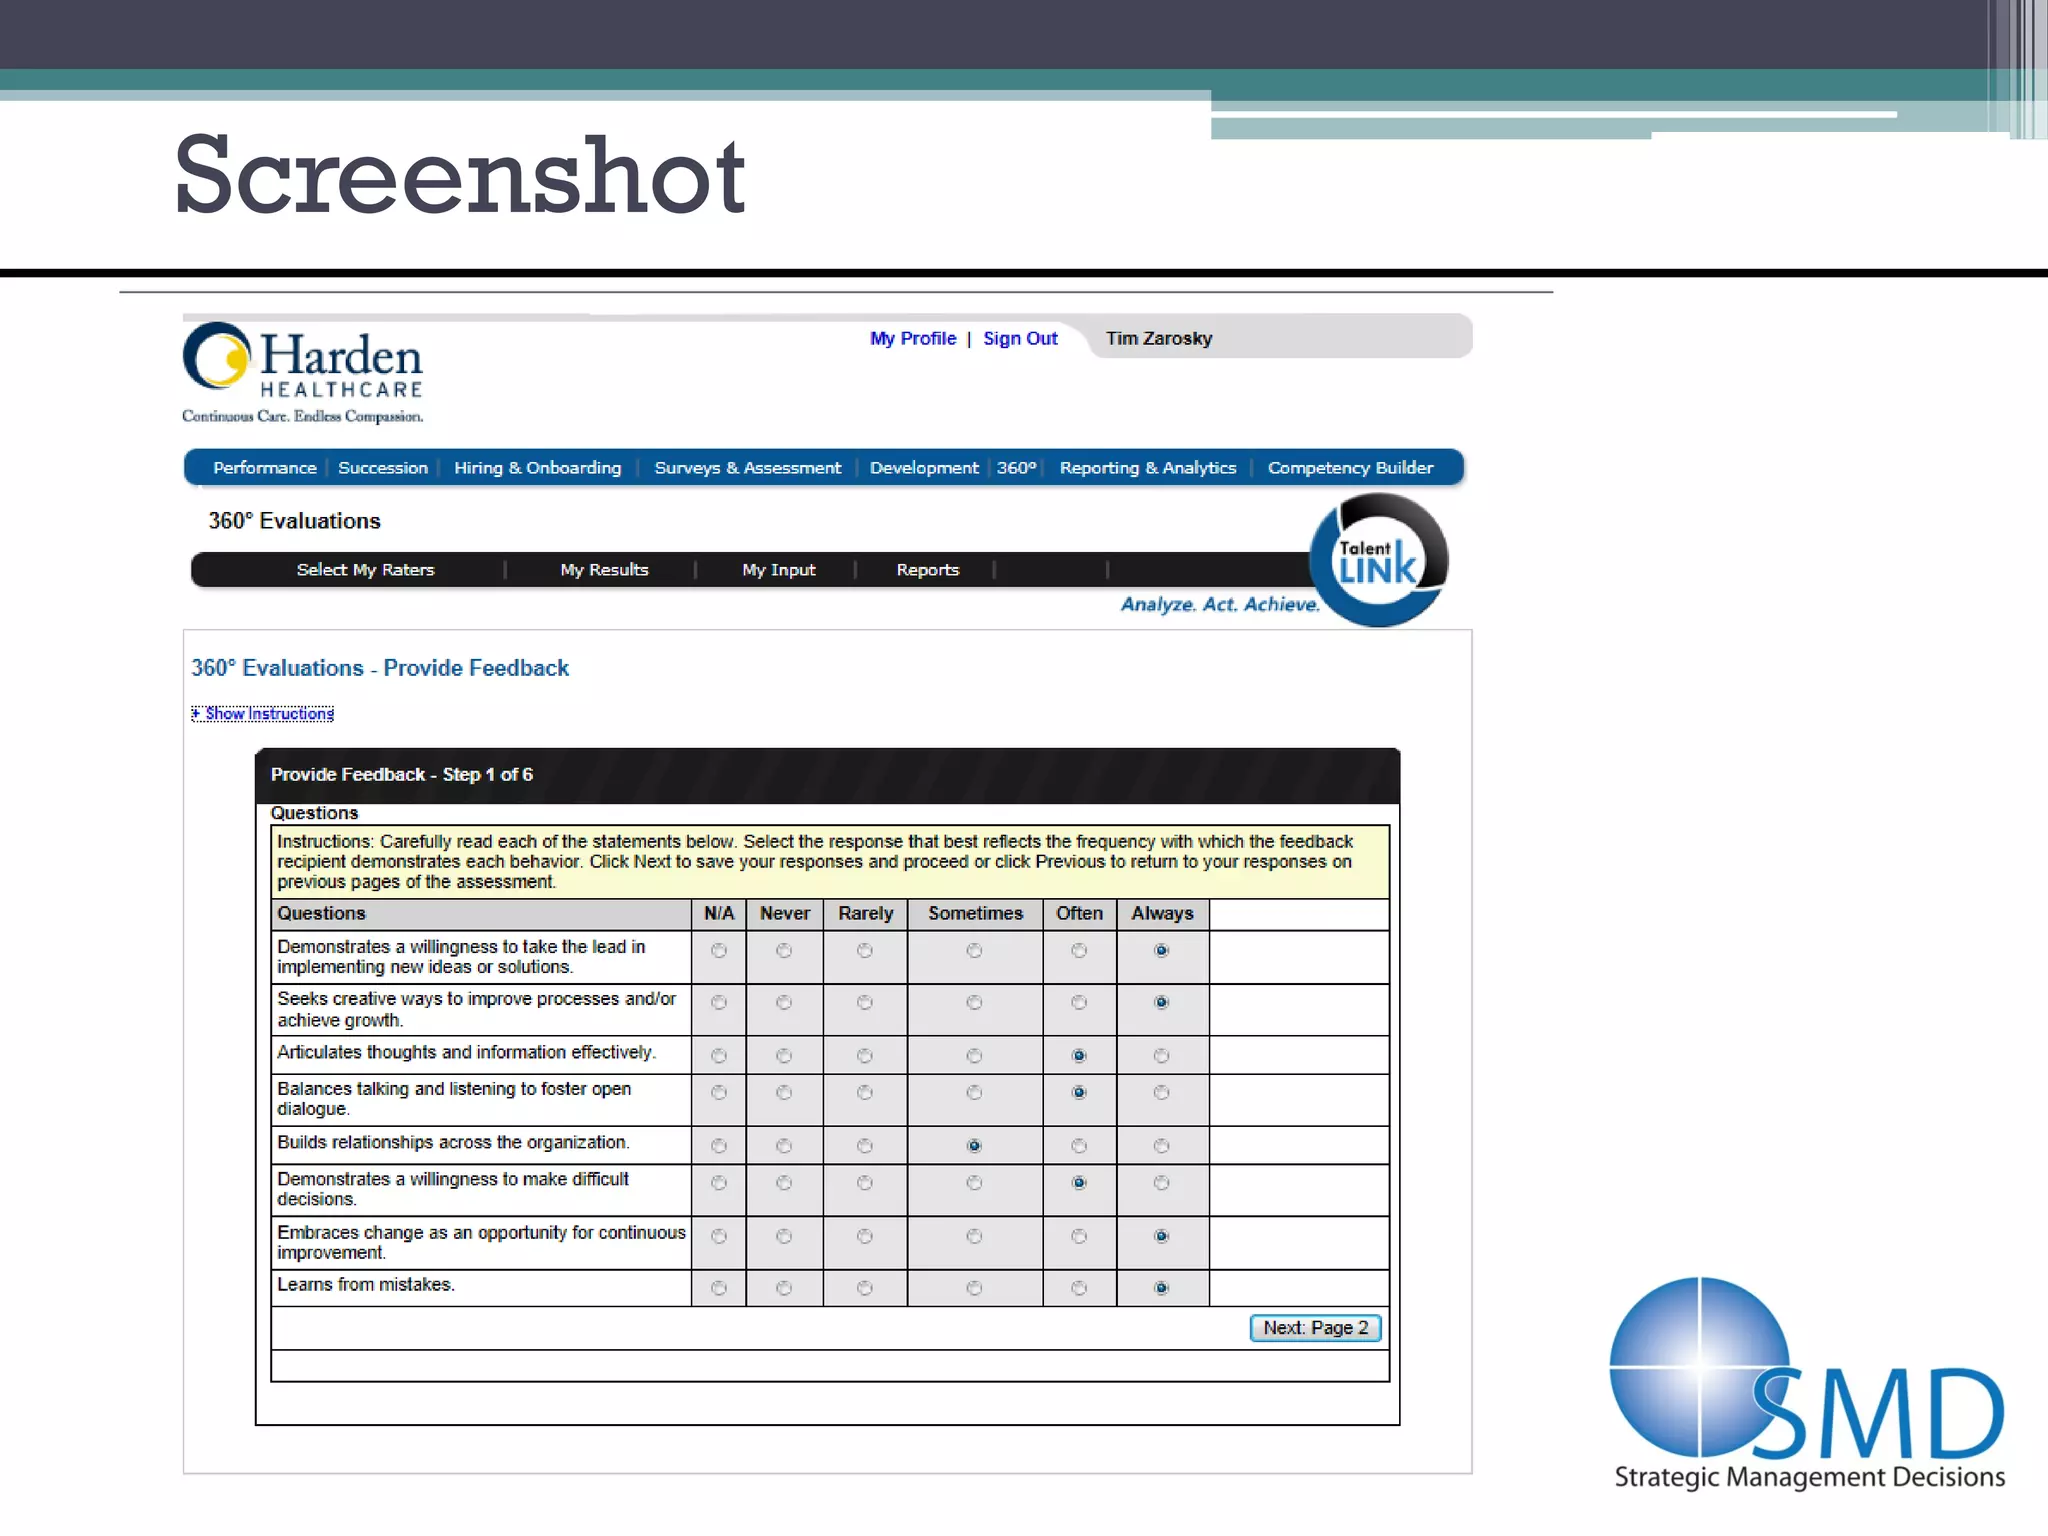Select N/A for 'take the lead' question
This screenshot has height=1536, width=2048.
tap(719, 951)
